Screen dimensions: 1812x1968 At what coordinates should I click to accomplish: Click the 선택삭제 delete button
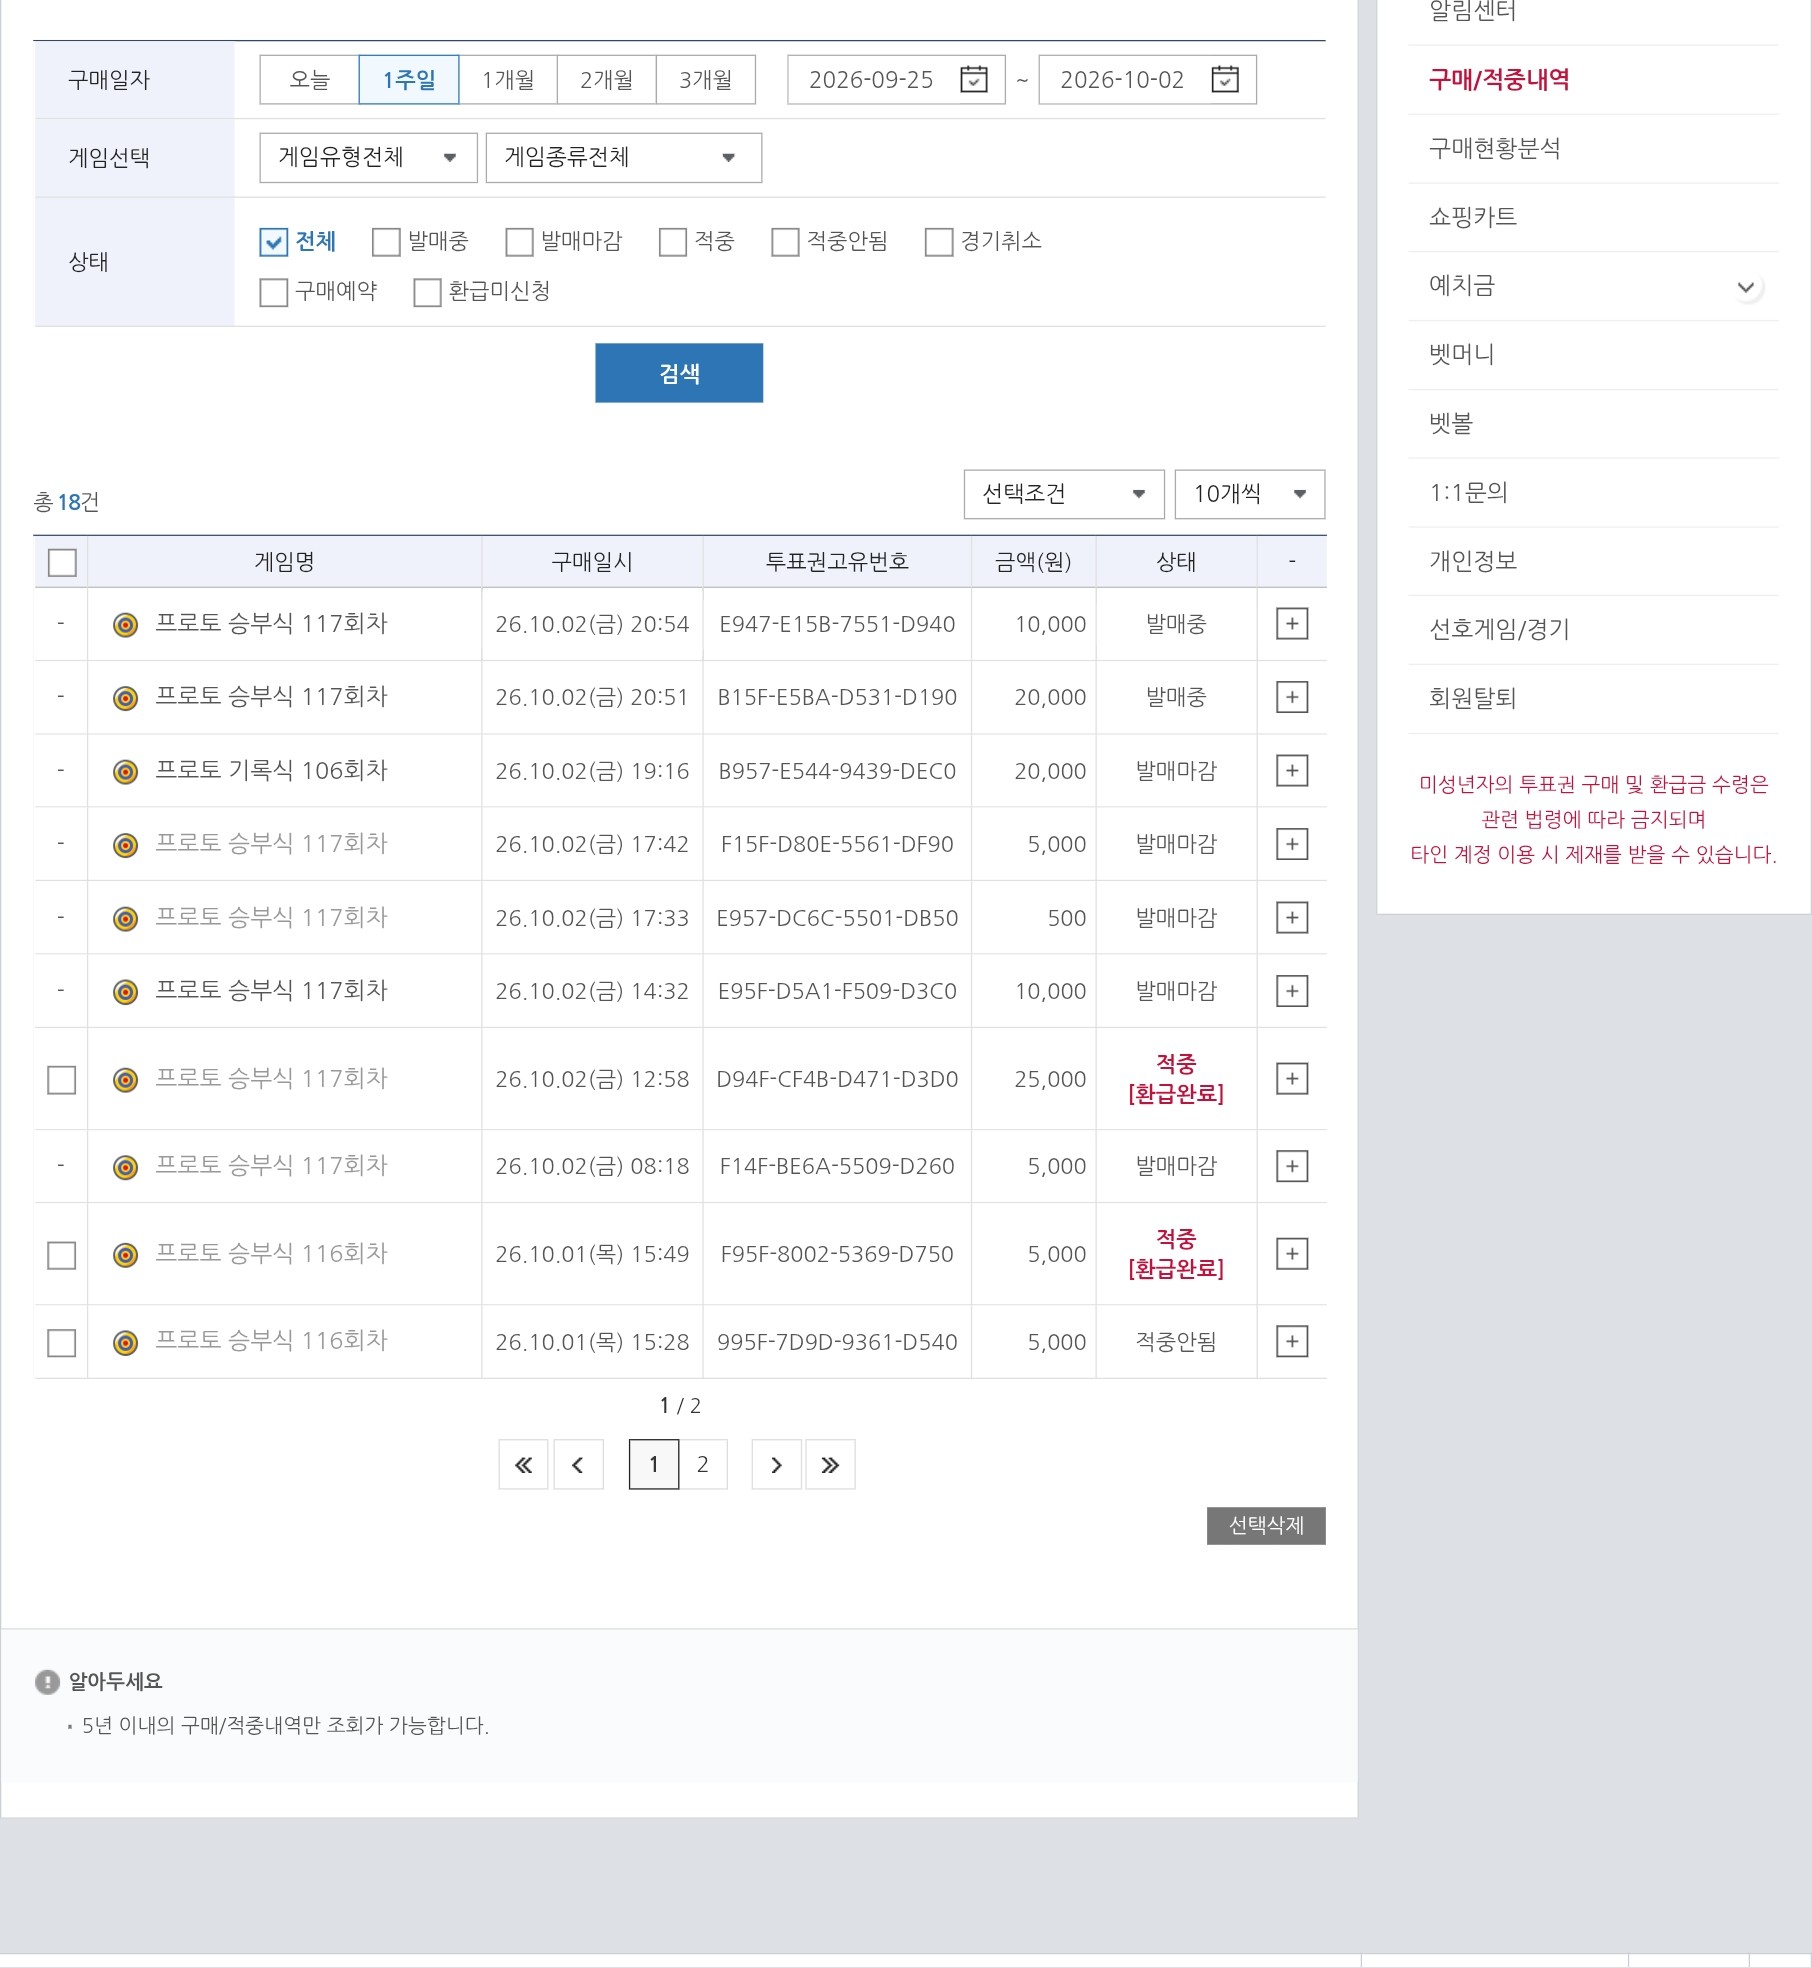(x=1266, y=1526)
